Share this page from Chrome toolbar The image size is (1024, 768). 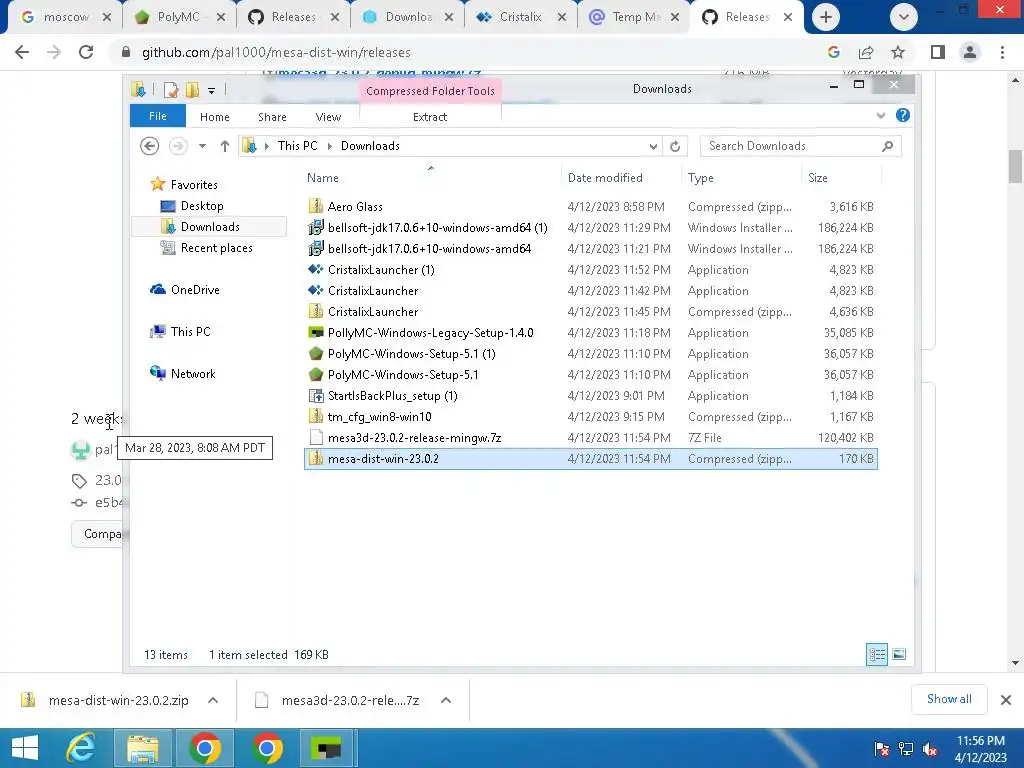[x=866, y=52]
